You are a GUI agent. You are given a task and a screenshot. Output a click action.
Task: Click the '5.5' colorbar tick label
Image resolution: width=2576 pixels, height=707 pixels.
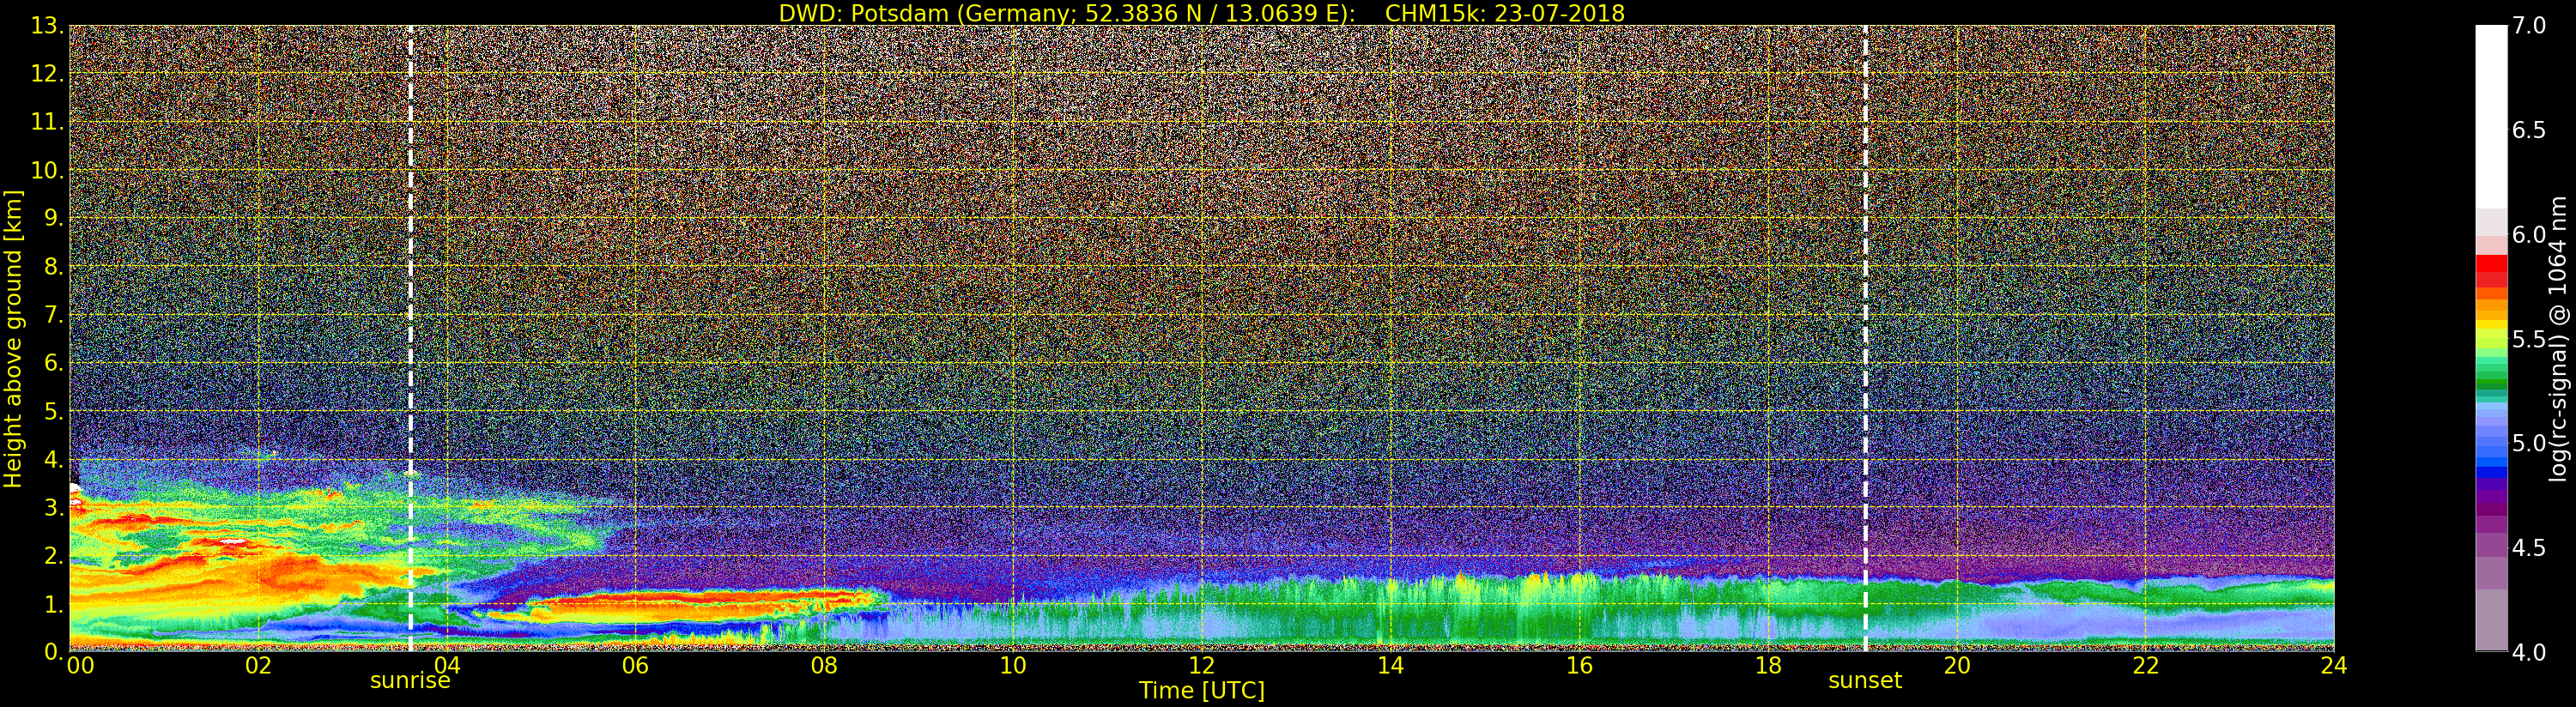[2529, 339]
